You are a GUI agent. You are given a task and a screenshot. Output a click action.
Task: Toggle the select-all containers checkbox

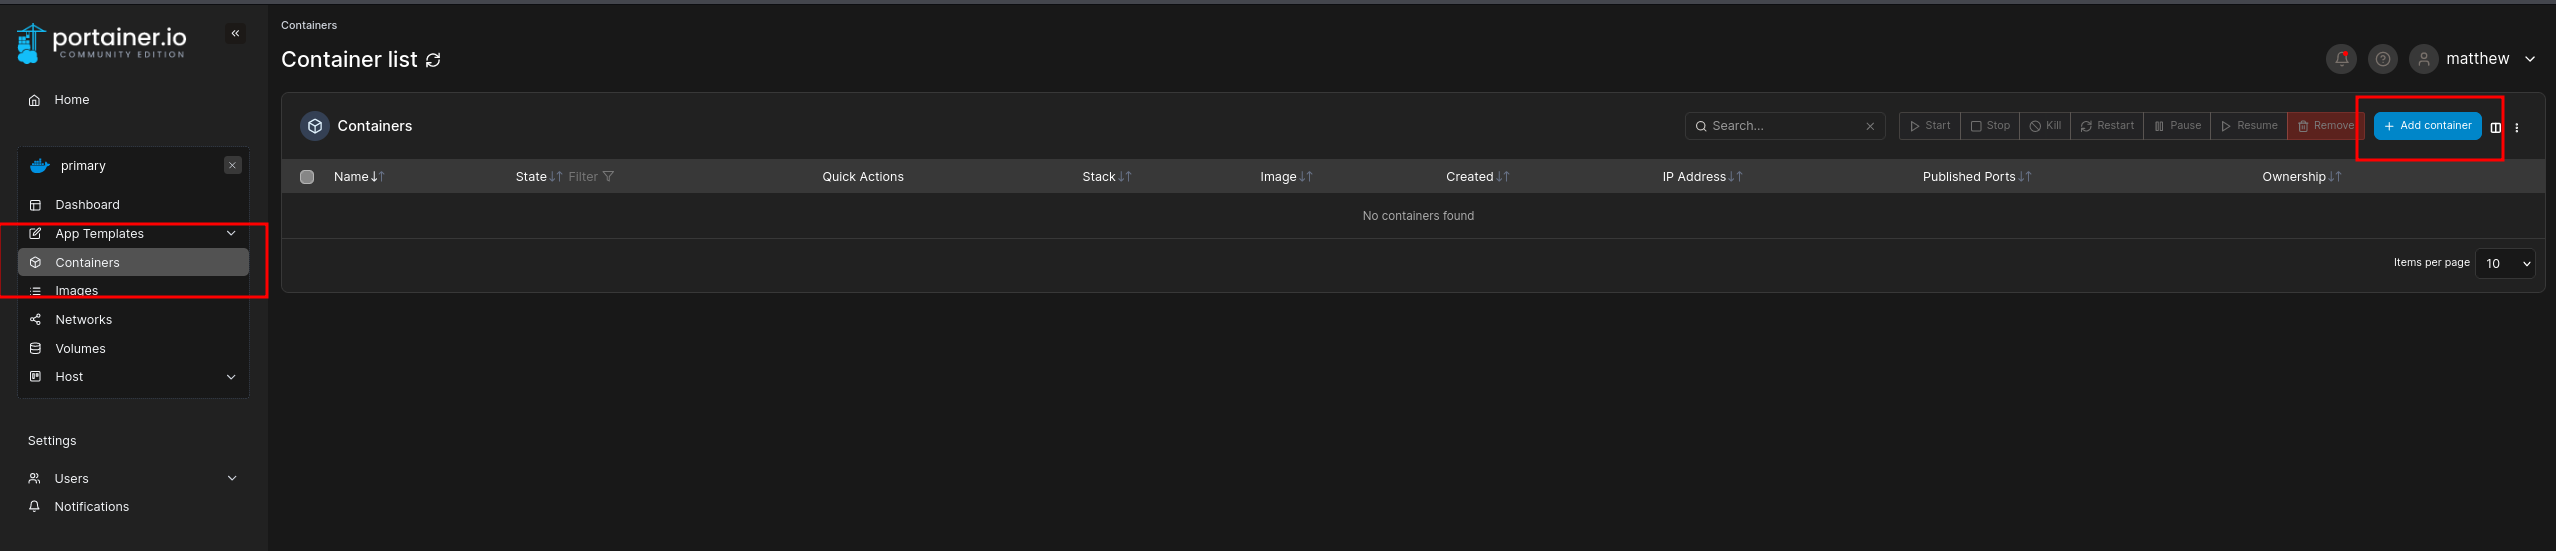pyautogui.click(x=307, y=177)
